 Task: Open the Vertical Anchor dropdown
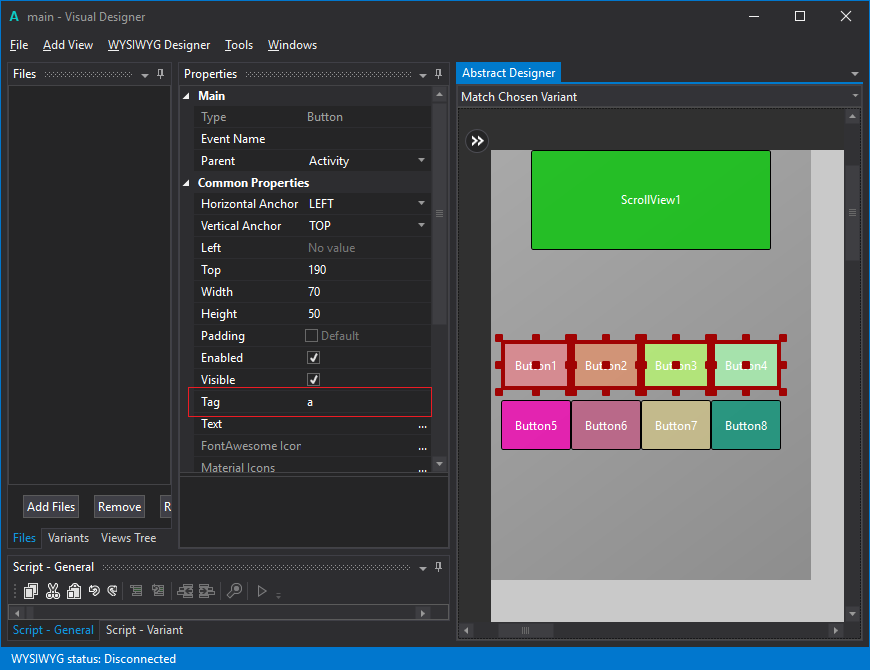[421, 225]
